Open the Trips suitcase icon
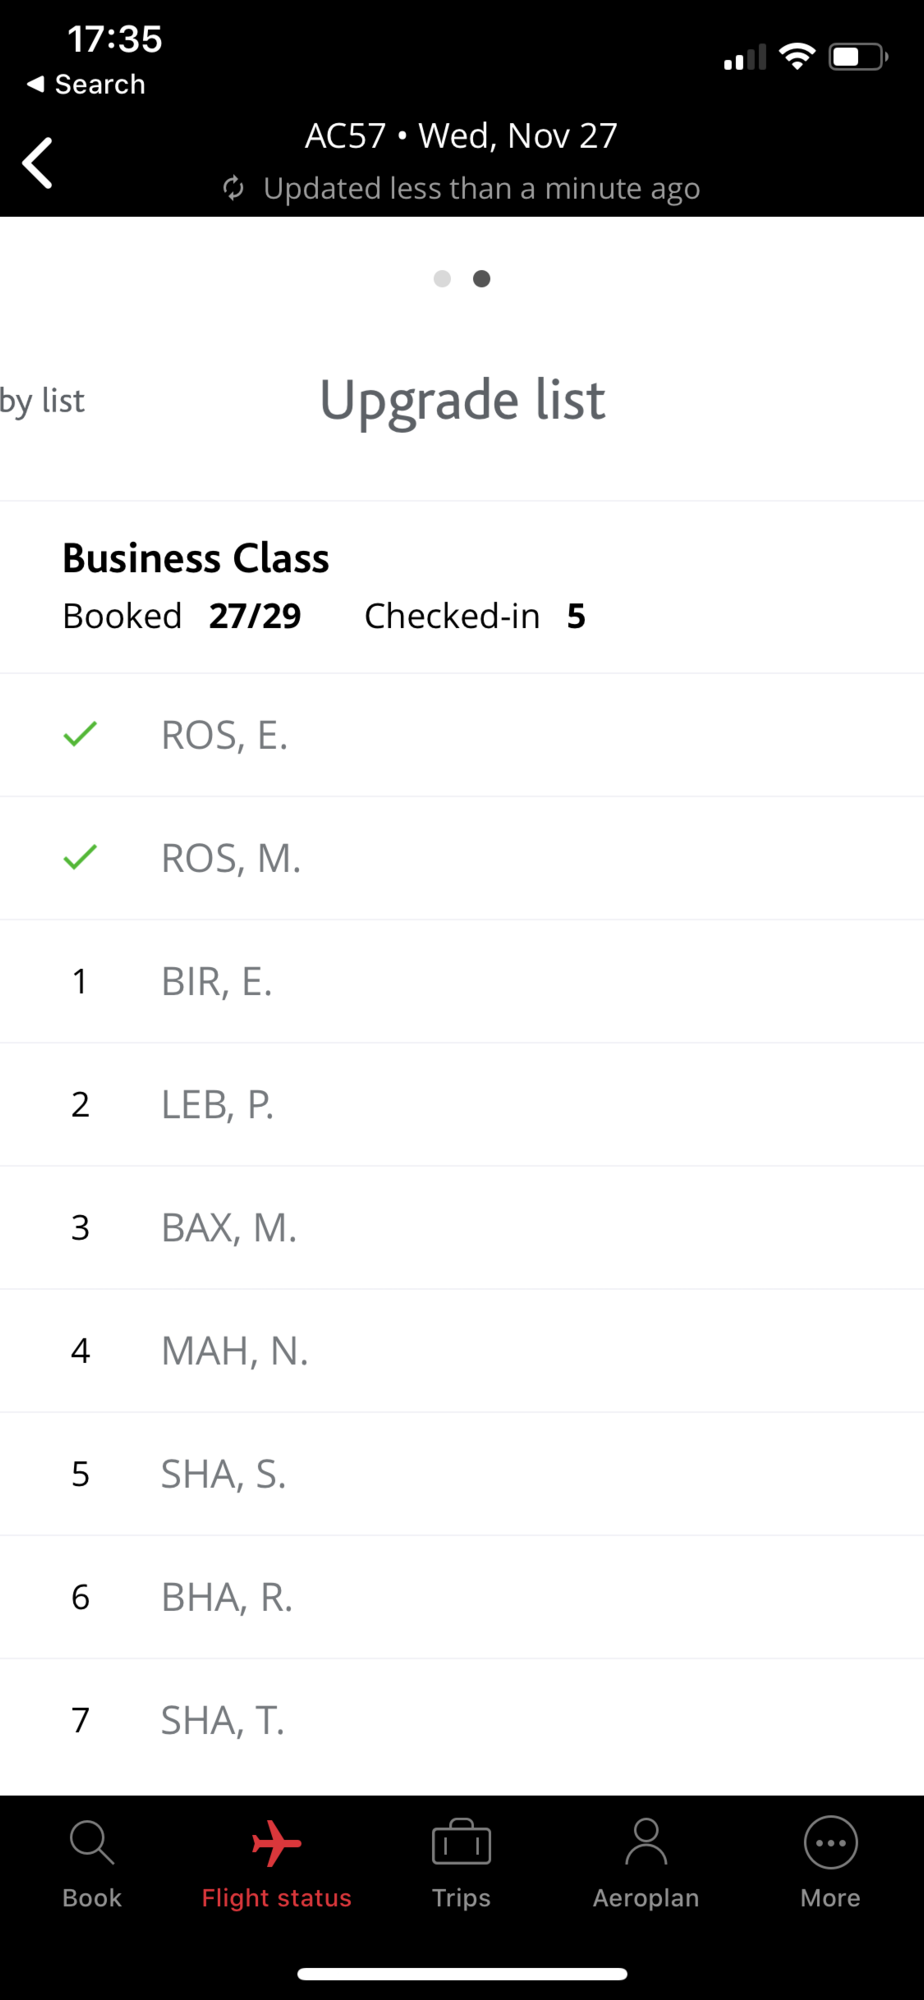 coord(461,1843)
